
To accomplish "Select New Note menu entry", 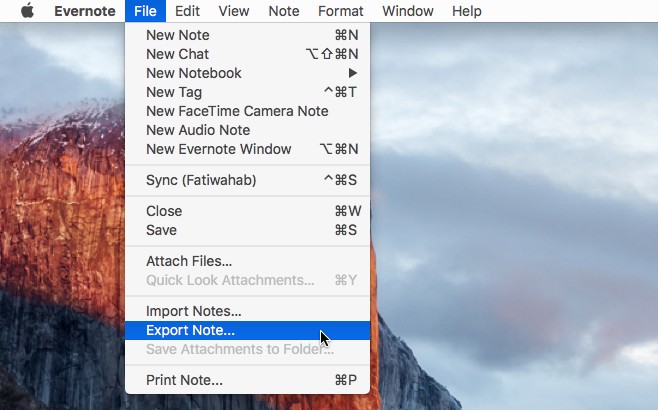I will click(248, 35).
